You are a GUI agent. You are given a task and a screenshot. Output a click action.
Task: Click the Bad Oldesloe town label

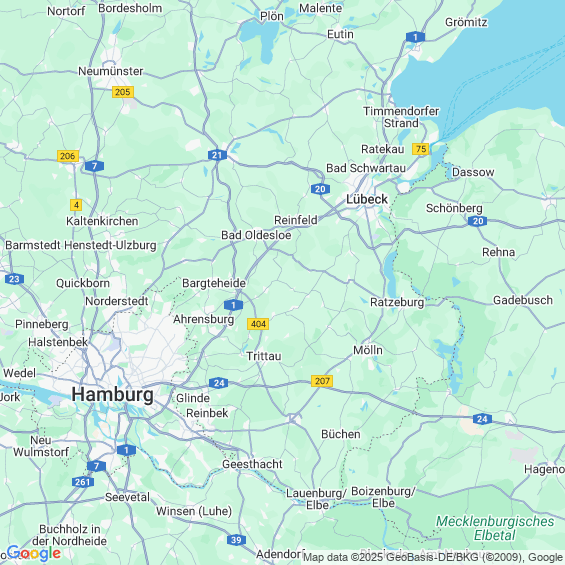[256, 235]
